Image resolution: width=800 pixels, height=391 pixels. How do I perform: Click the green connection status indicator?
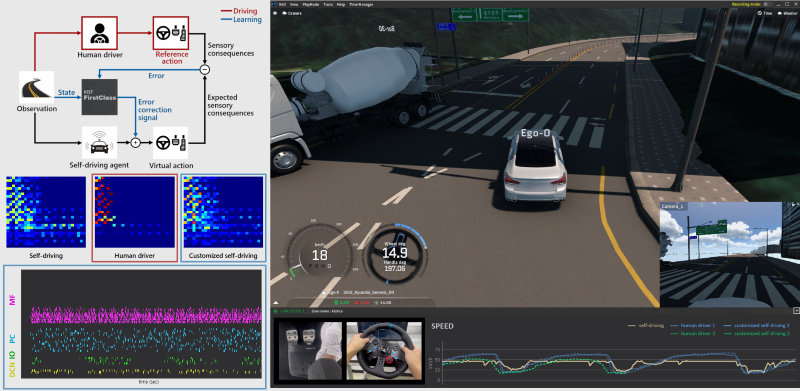[x=275, y=311]
